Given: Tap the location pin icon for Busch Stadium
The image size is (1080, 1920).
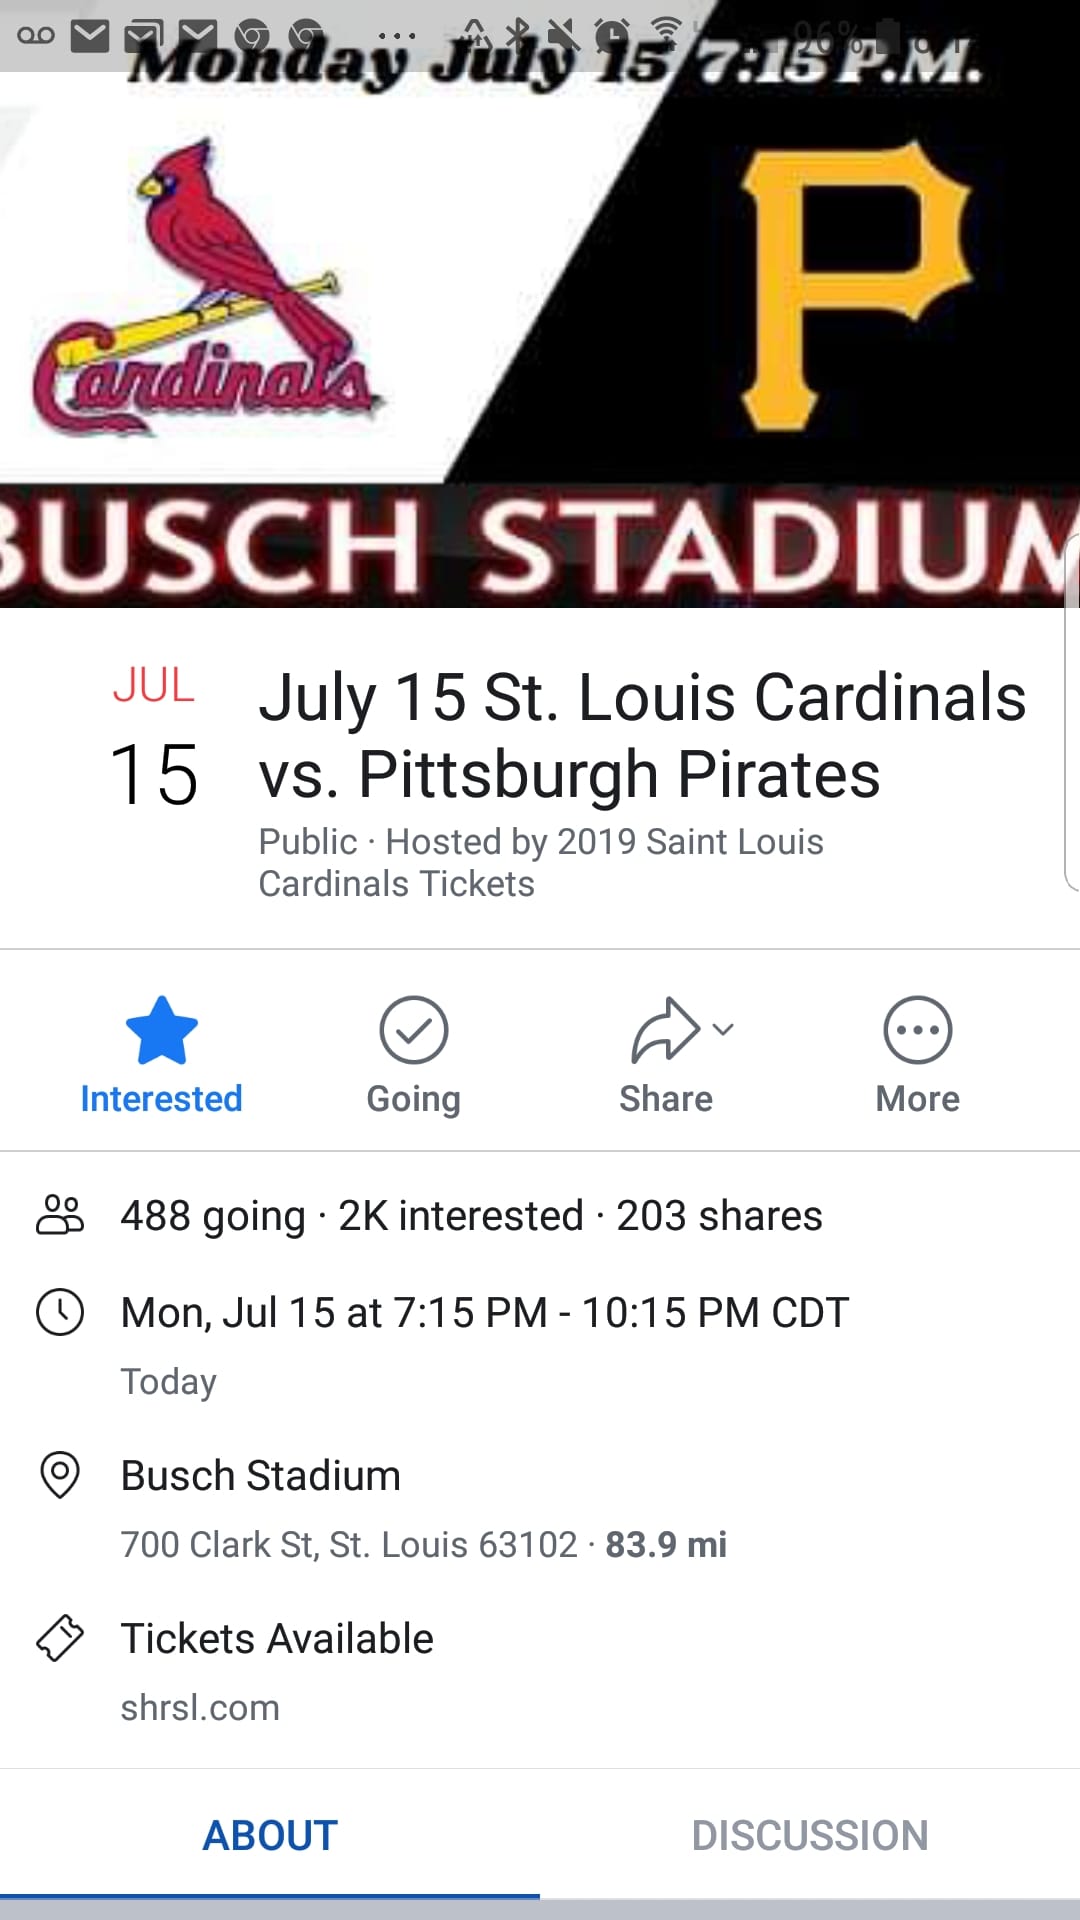Looking at the screenshot, I should pyautogui.click(x=60, y=1475).
